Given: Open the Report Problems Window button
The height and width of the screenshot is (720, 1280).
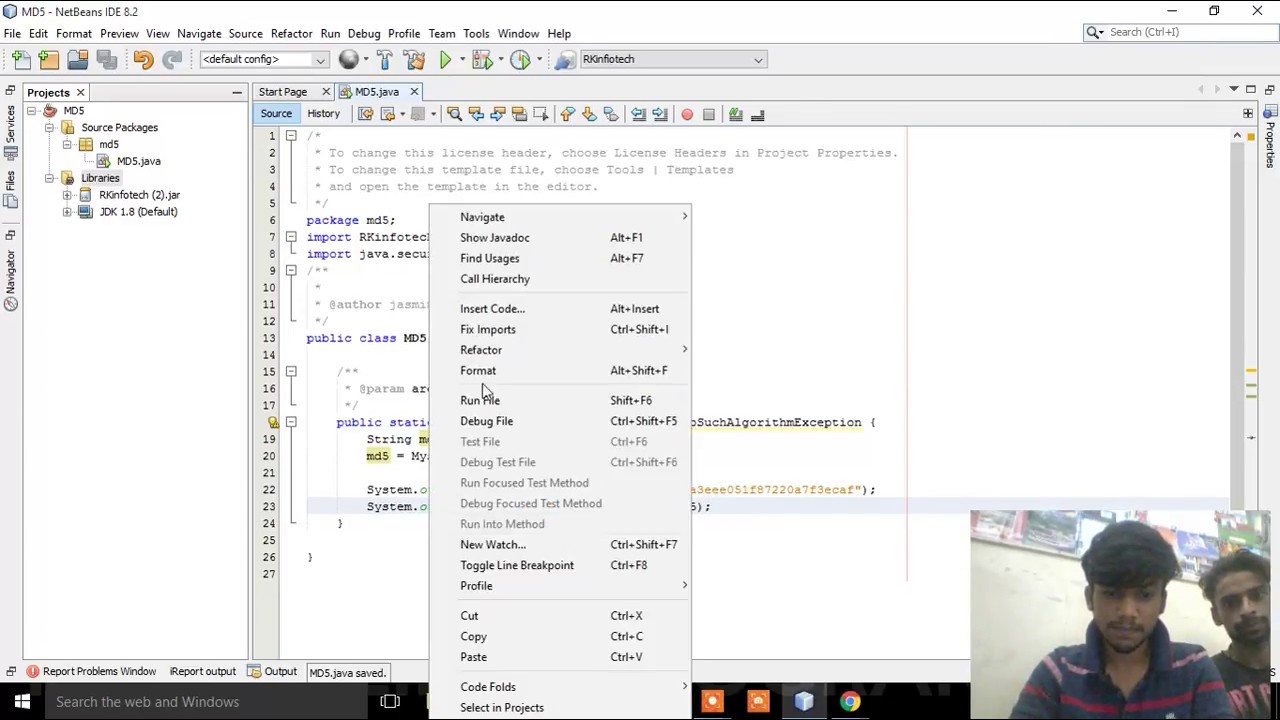Looking at the screenshot, I should point(91,672).
